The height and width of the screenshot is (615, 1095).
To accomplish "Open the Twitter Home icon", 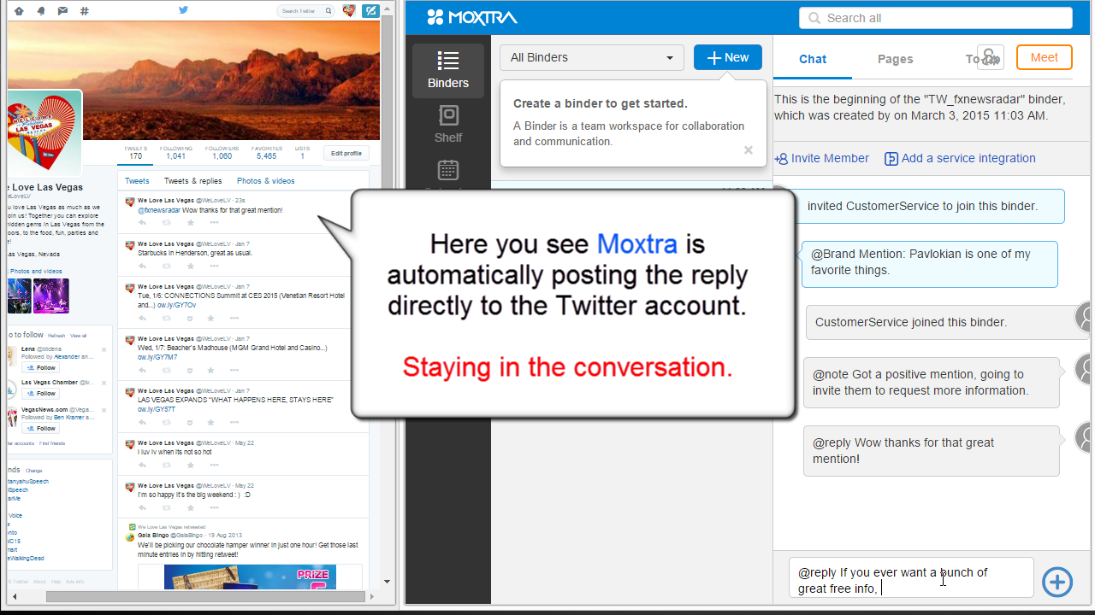I will 19,11.
